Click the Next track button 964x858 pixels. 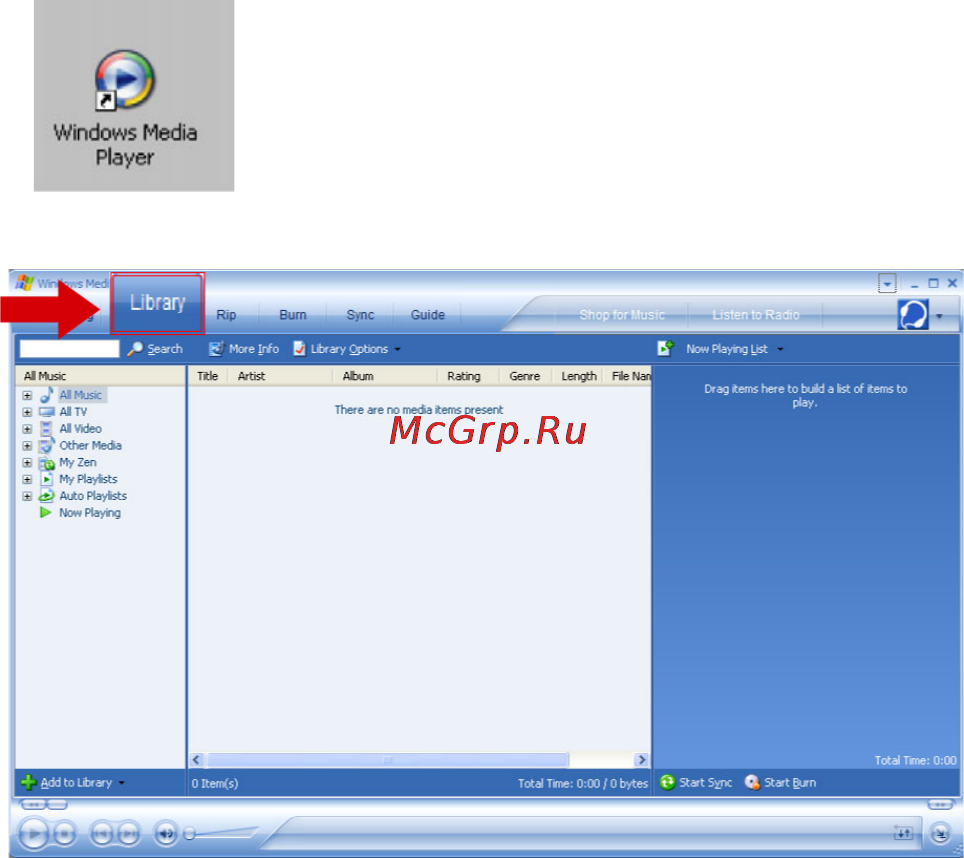pyautogui.click(x=128, y=833)
